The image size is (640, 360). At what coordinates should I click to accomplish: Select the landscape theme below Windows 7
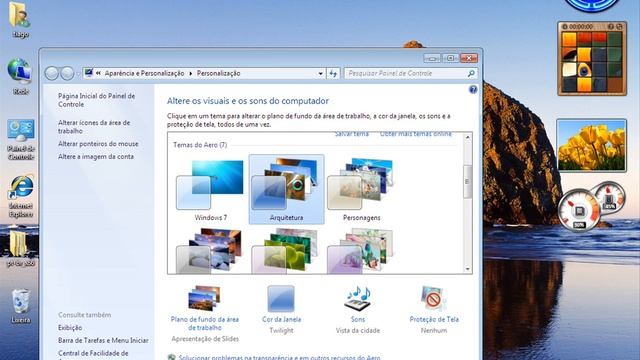tap(209, 250)
